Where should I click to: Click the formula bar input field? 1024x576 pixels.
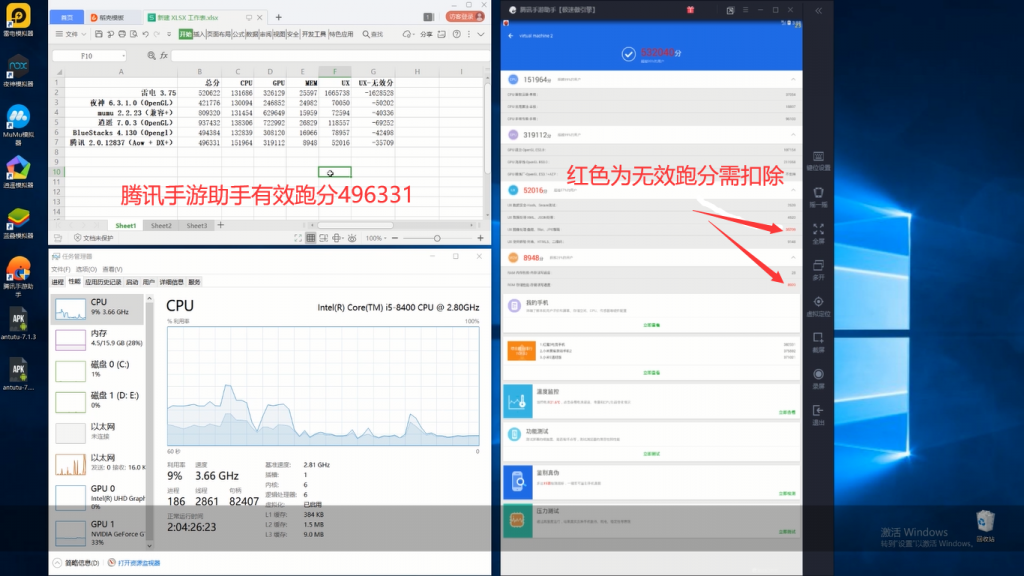330,56
